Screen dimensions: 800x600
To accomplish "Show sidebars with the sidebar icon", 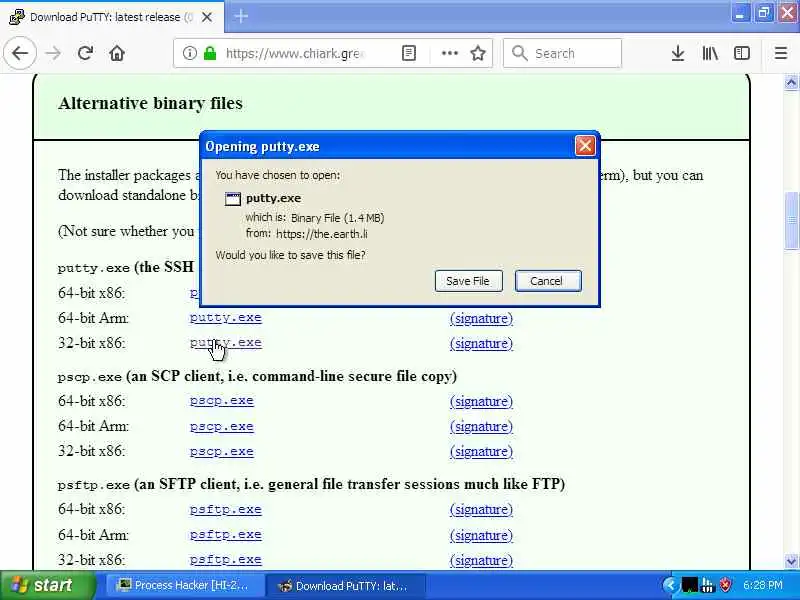I will 741,53.
